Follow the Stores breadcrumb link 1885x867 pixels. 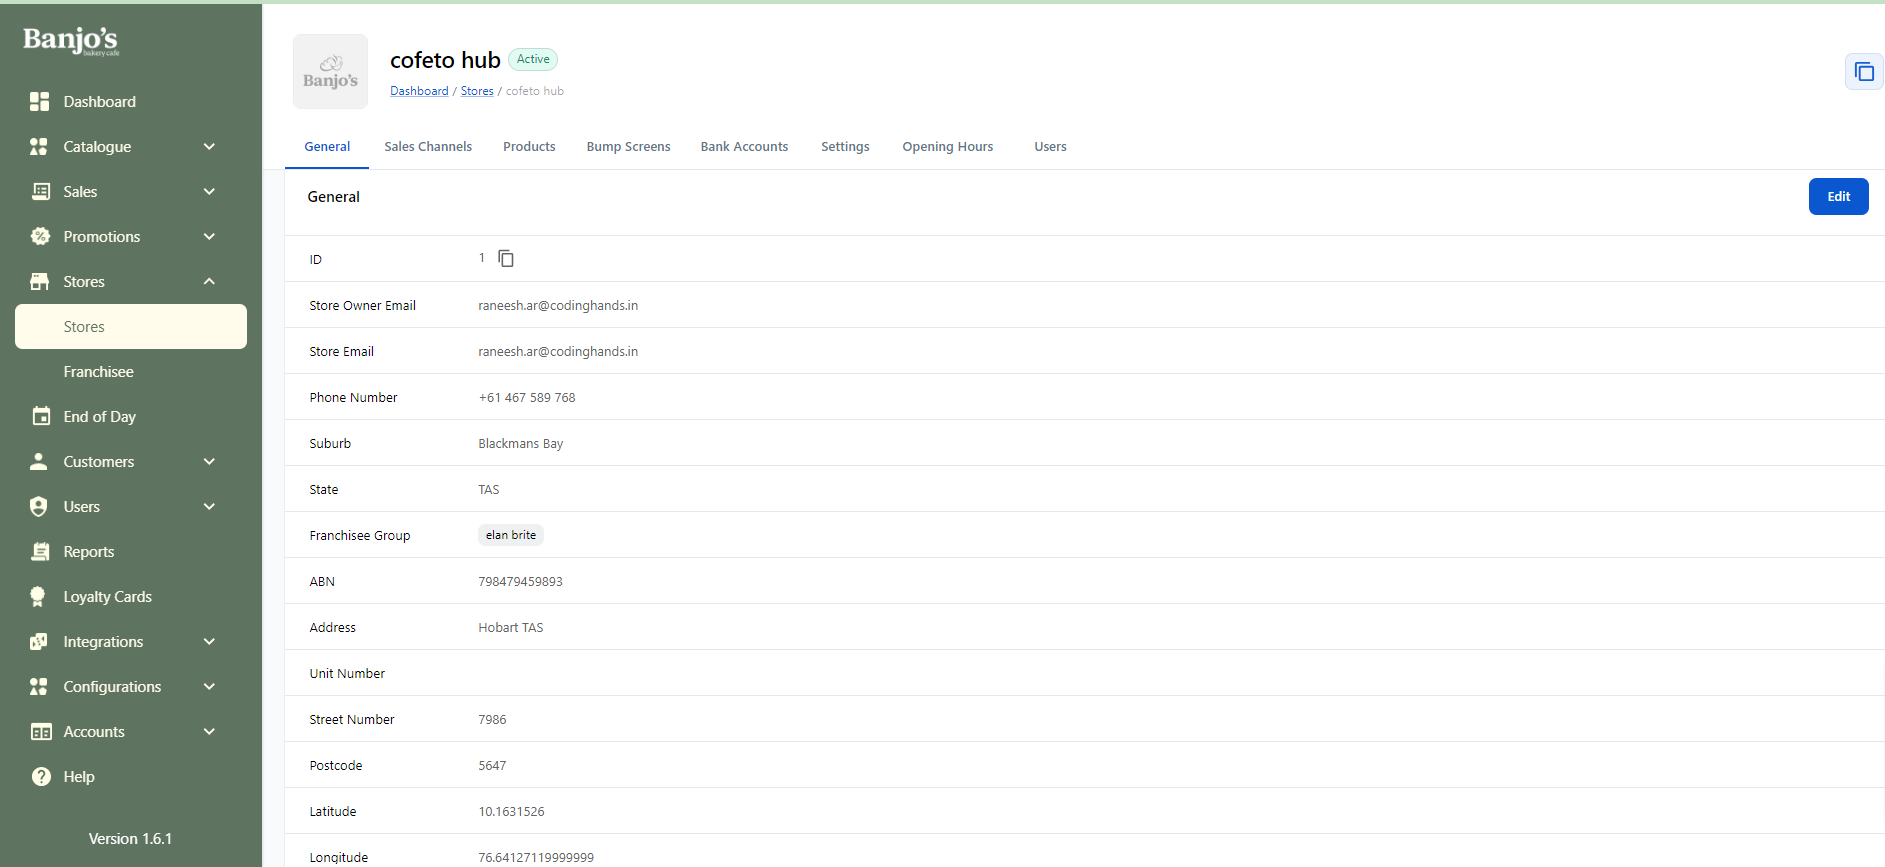pos(477,91)
